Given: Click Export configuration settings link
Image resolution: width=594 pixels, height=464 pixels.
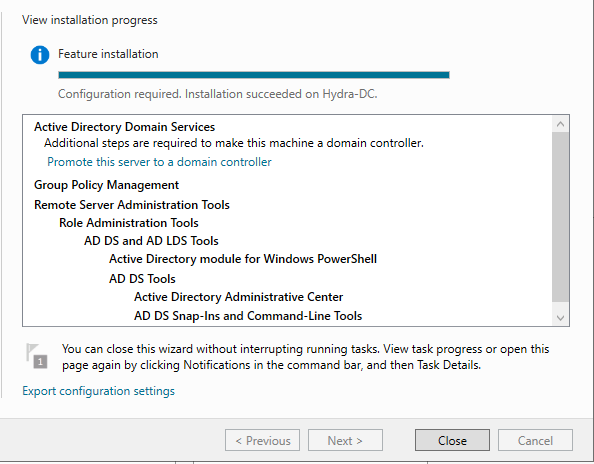Looking at the screenshot, I should (x=98, y=391).
